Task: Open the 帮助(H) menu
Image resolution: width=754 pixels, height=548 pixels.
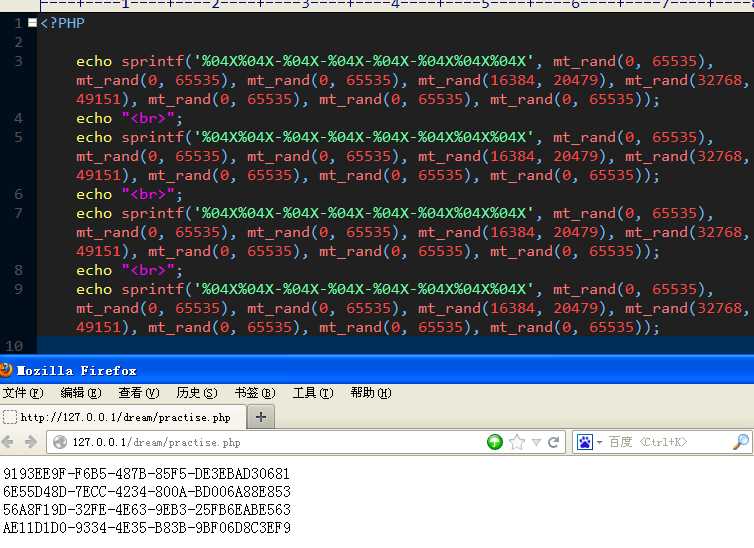Action: tap(371, 393)
